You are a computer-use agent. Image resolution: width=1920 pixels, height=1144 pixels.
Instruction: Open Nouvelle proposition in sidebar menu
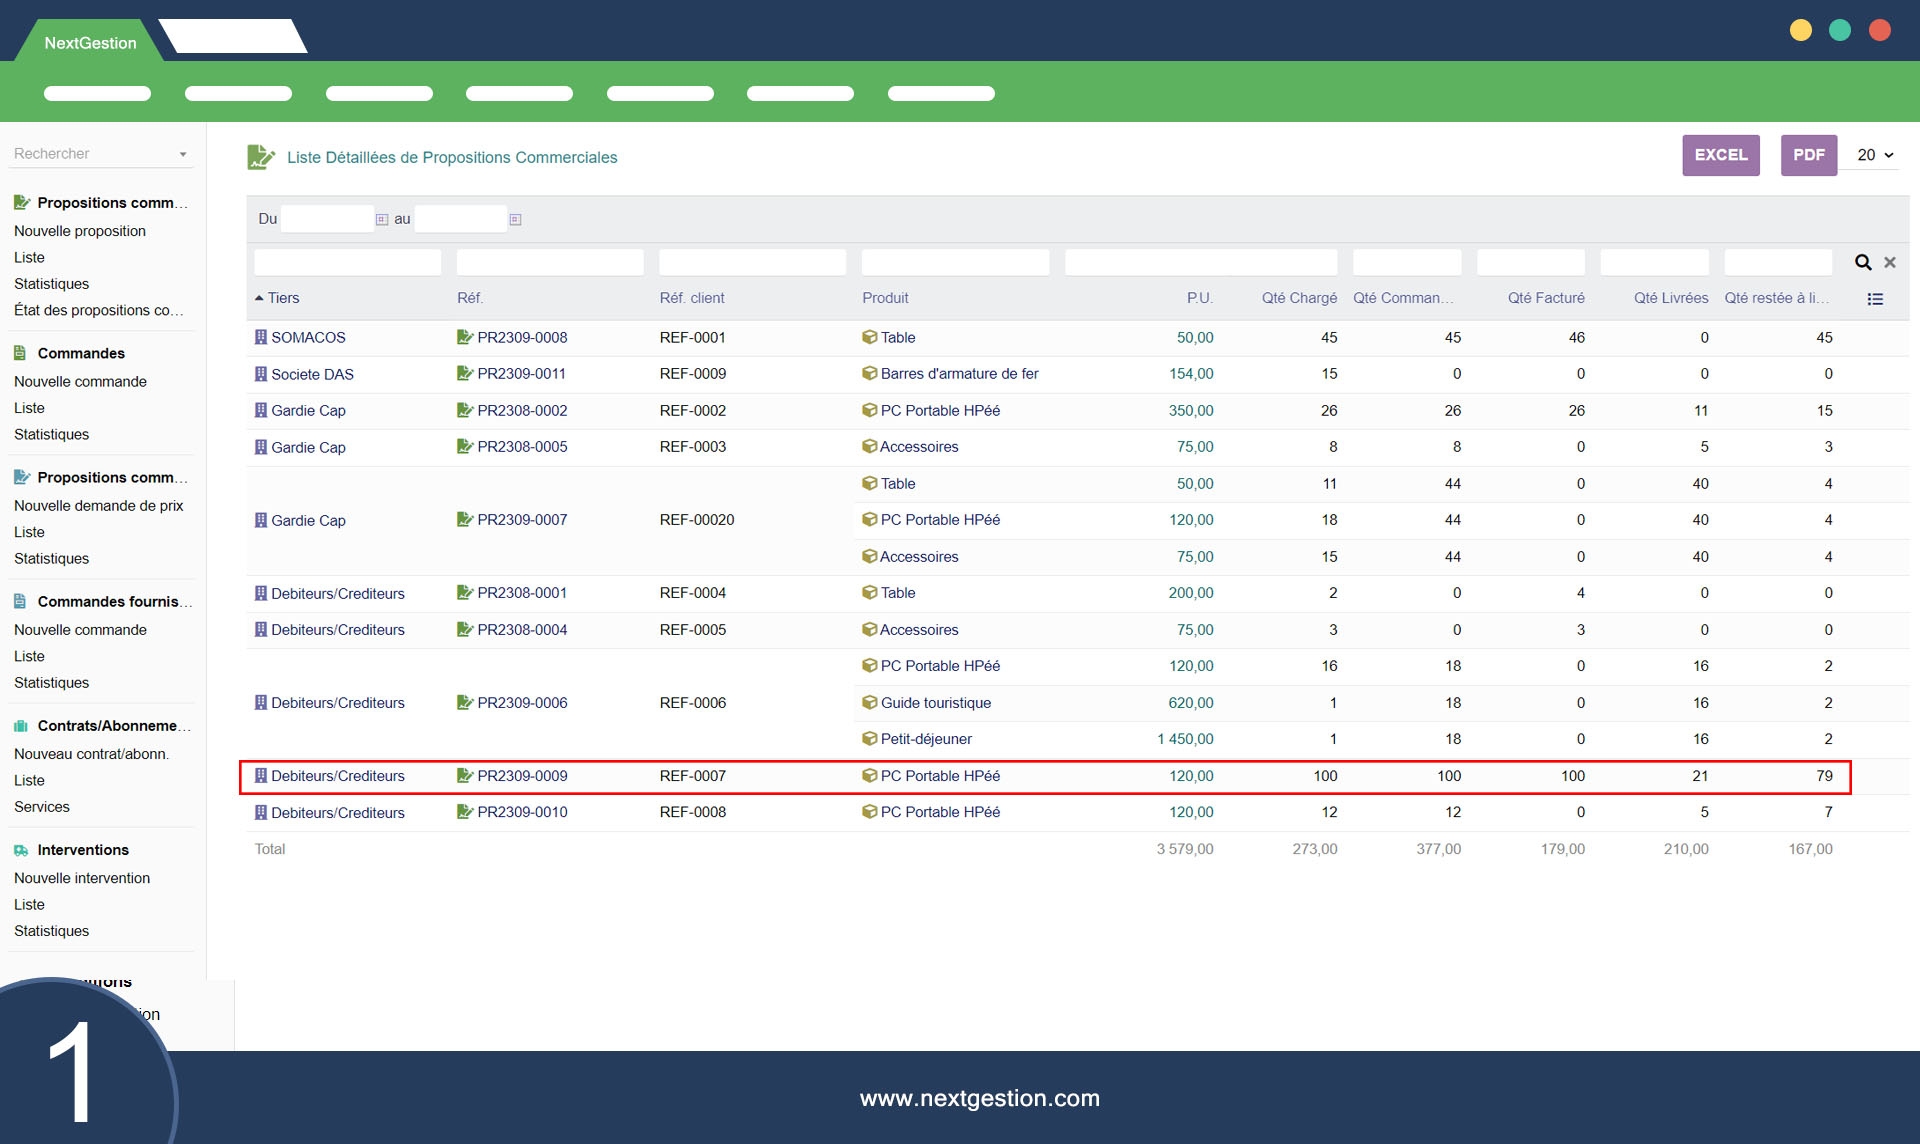[80, 231]
